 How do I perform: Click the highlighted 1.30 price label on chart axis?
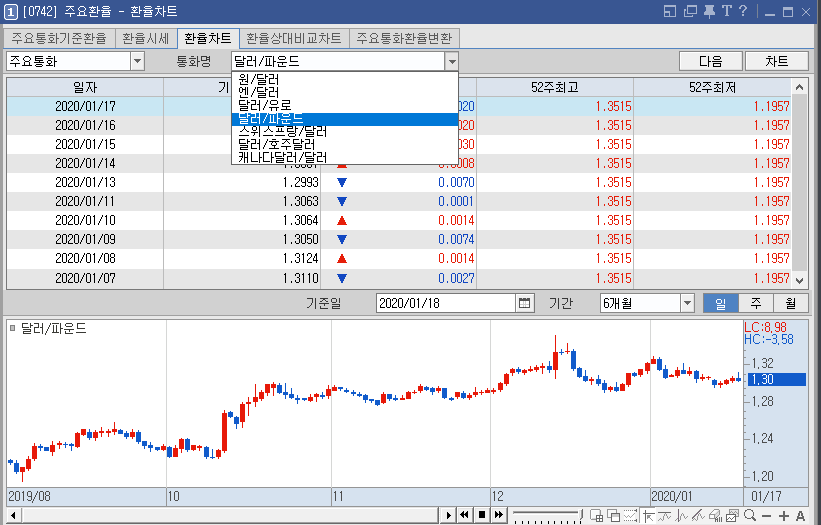(x=776, y=379)
